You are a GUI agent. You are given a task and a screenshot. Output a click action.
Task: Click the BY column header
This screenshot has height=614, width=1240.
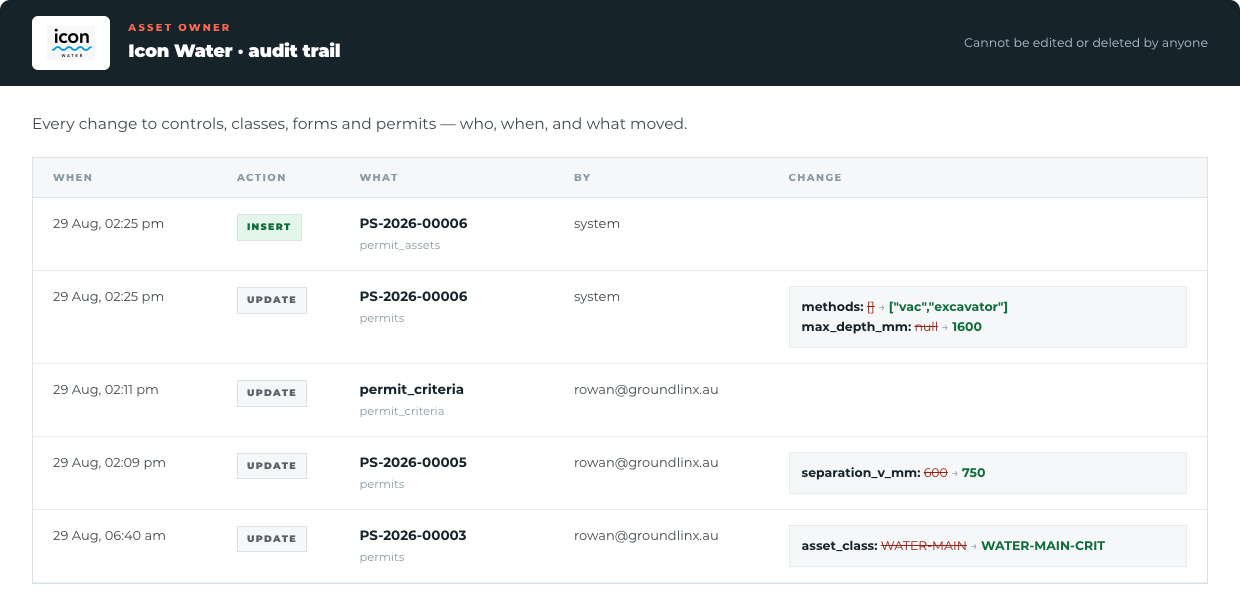click(582, 177)
